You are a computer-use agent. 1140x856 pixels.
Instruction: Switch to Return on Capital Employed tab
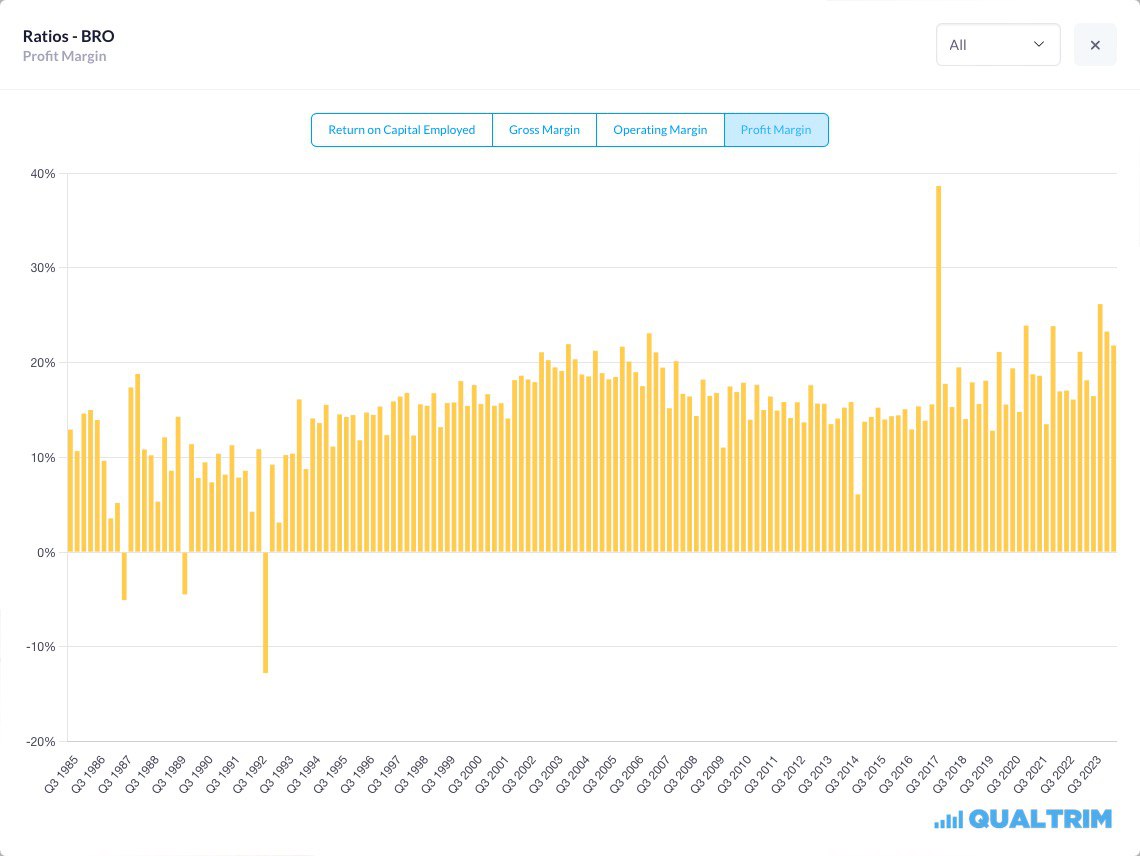click(401, 130)
